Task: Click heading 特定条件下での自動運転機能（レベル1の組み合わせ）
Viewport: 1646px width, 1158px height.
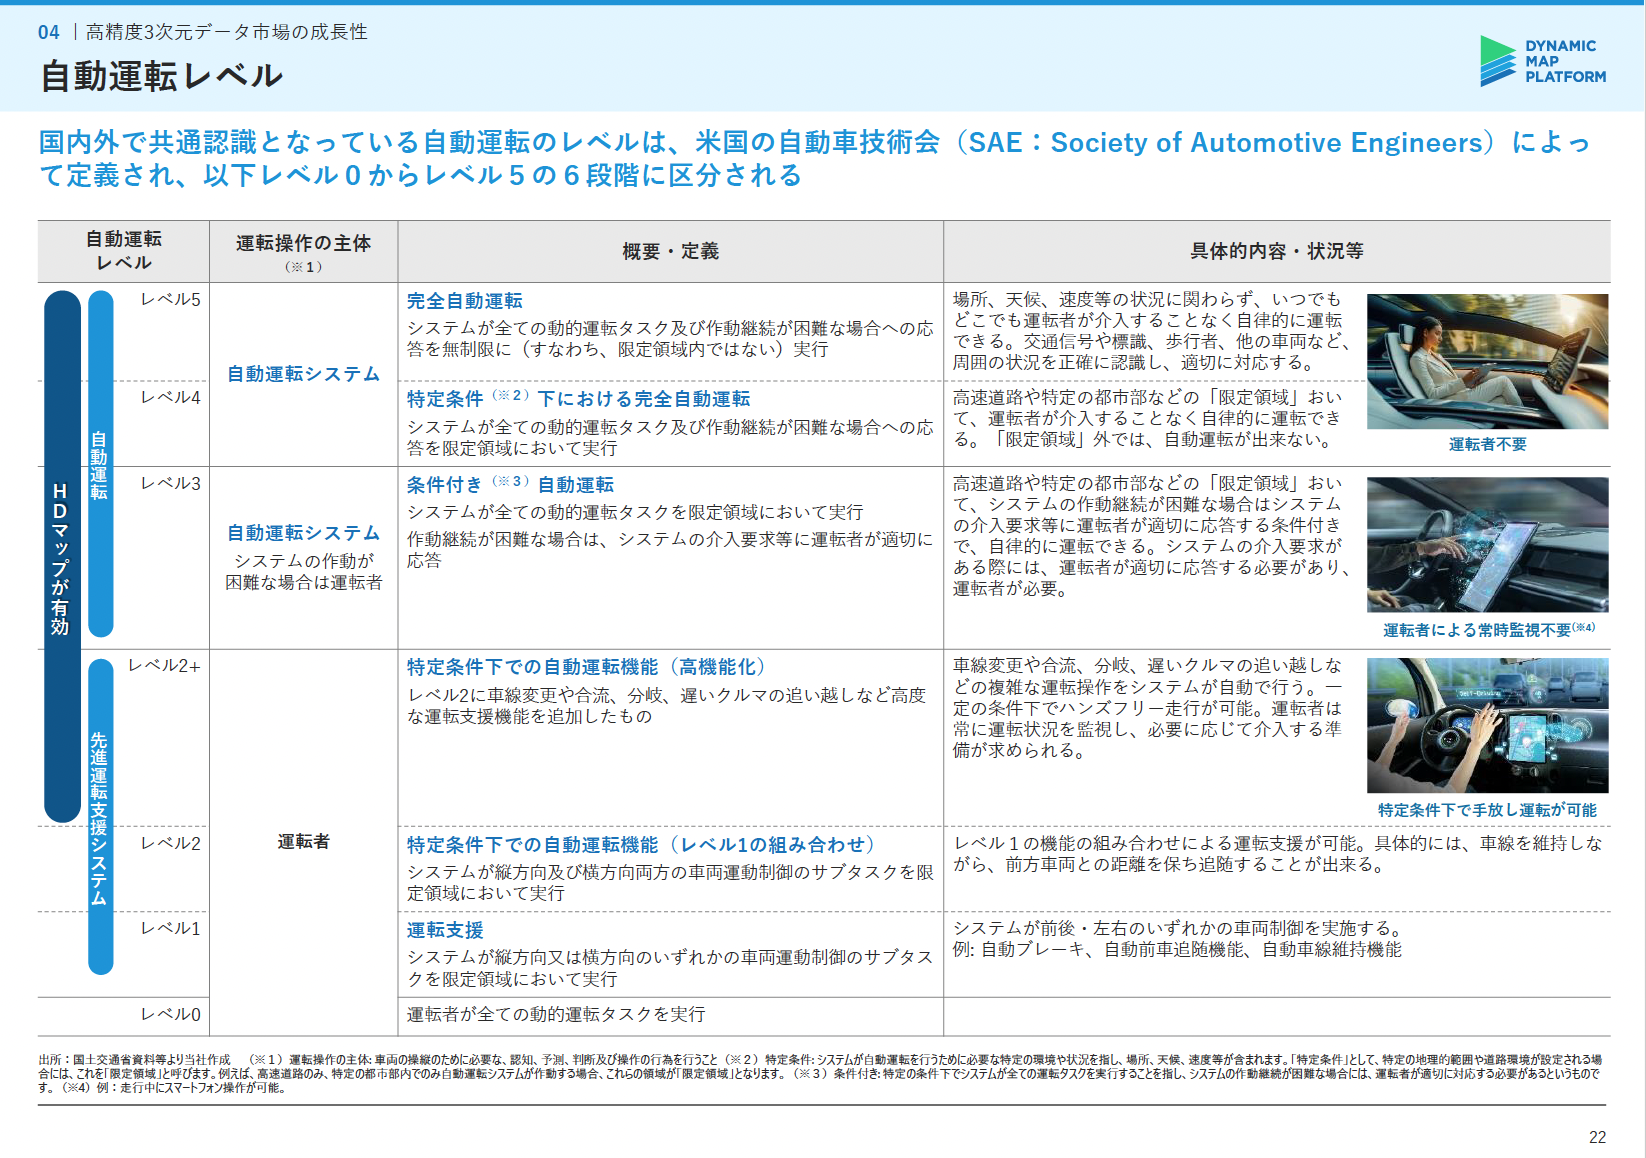Action: click(643, 845)
